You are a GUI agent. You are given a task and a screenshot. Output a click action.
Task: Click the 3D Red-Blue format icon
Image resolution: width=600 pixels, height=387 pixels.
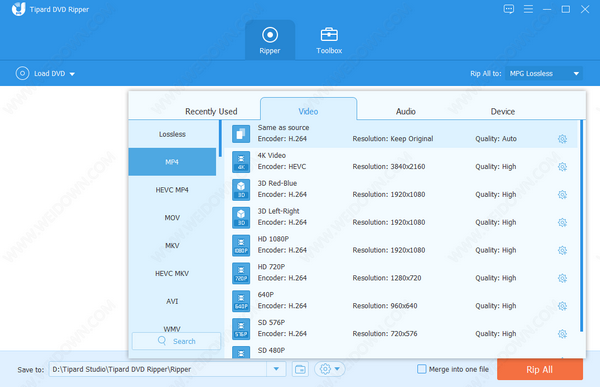click(x=241, y=189)
